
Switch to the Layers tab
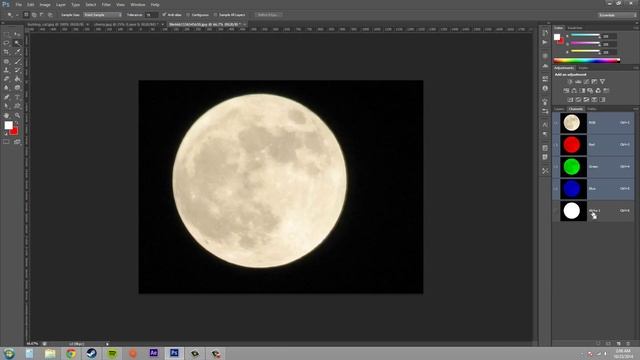coord(559,109)
